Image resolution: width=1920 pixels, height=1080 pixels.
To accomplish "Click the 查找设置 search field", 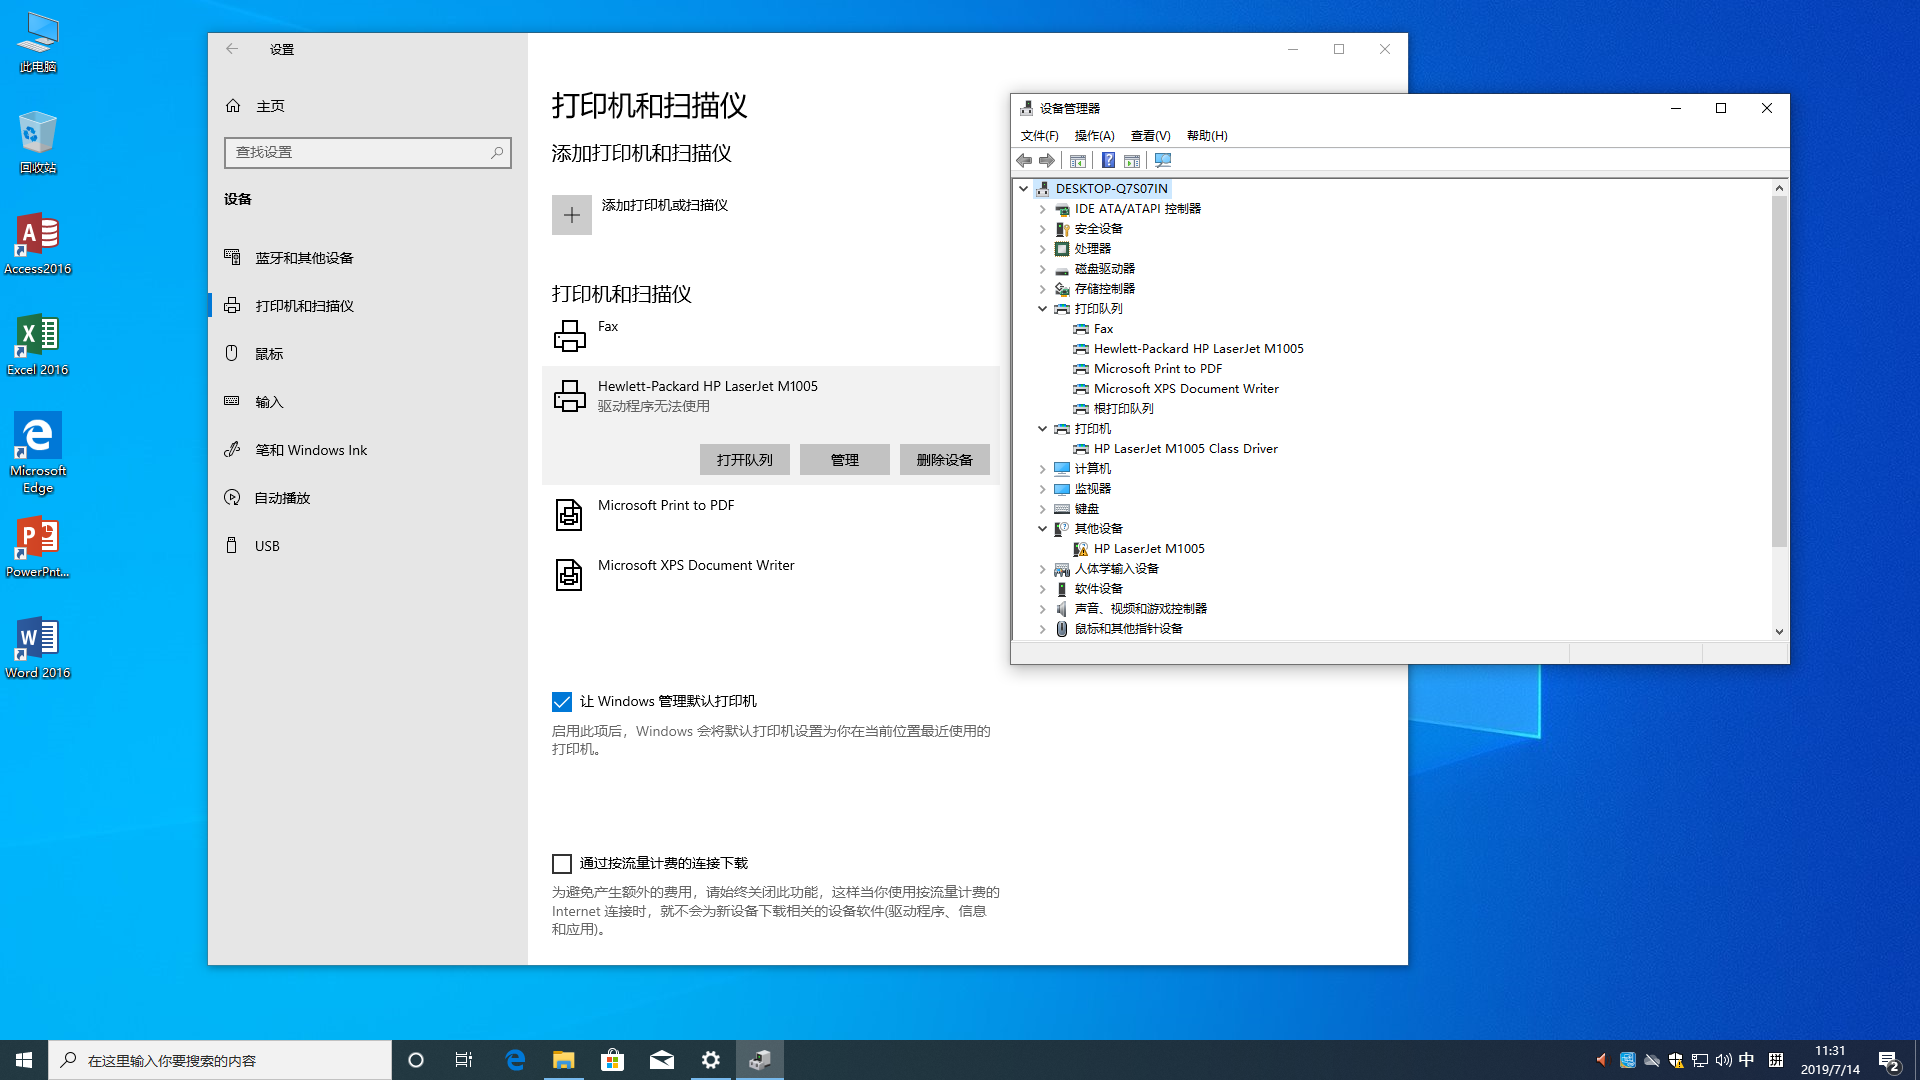I will point(367,152).
